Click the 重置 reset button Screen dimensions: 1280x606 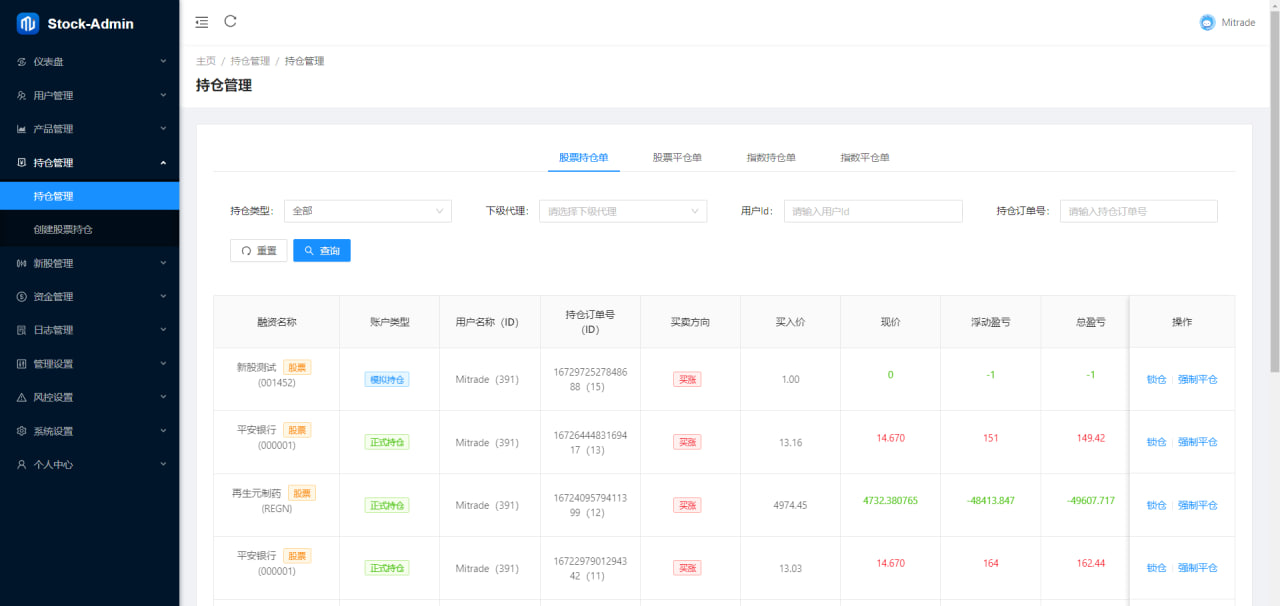(259, 251)
